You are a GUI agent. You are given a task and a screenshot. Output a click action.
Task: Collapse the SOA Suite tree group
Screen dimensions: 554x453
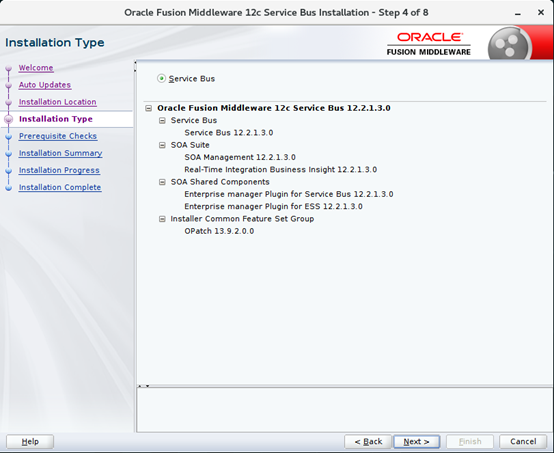[162, 145]
